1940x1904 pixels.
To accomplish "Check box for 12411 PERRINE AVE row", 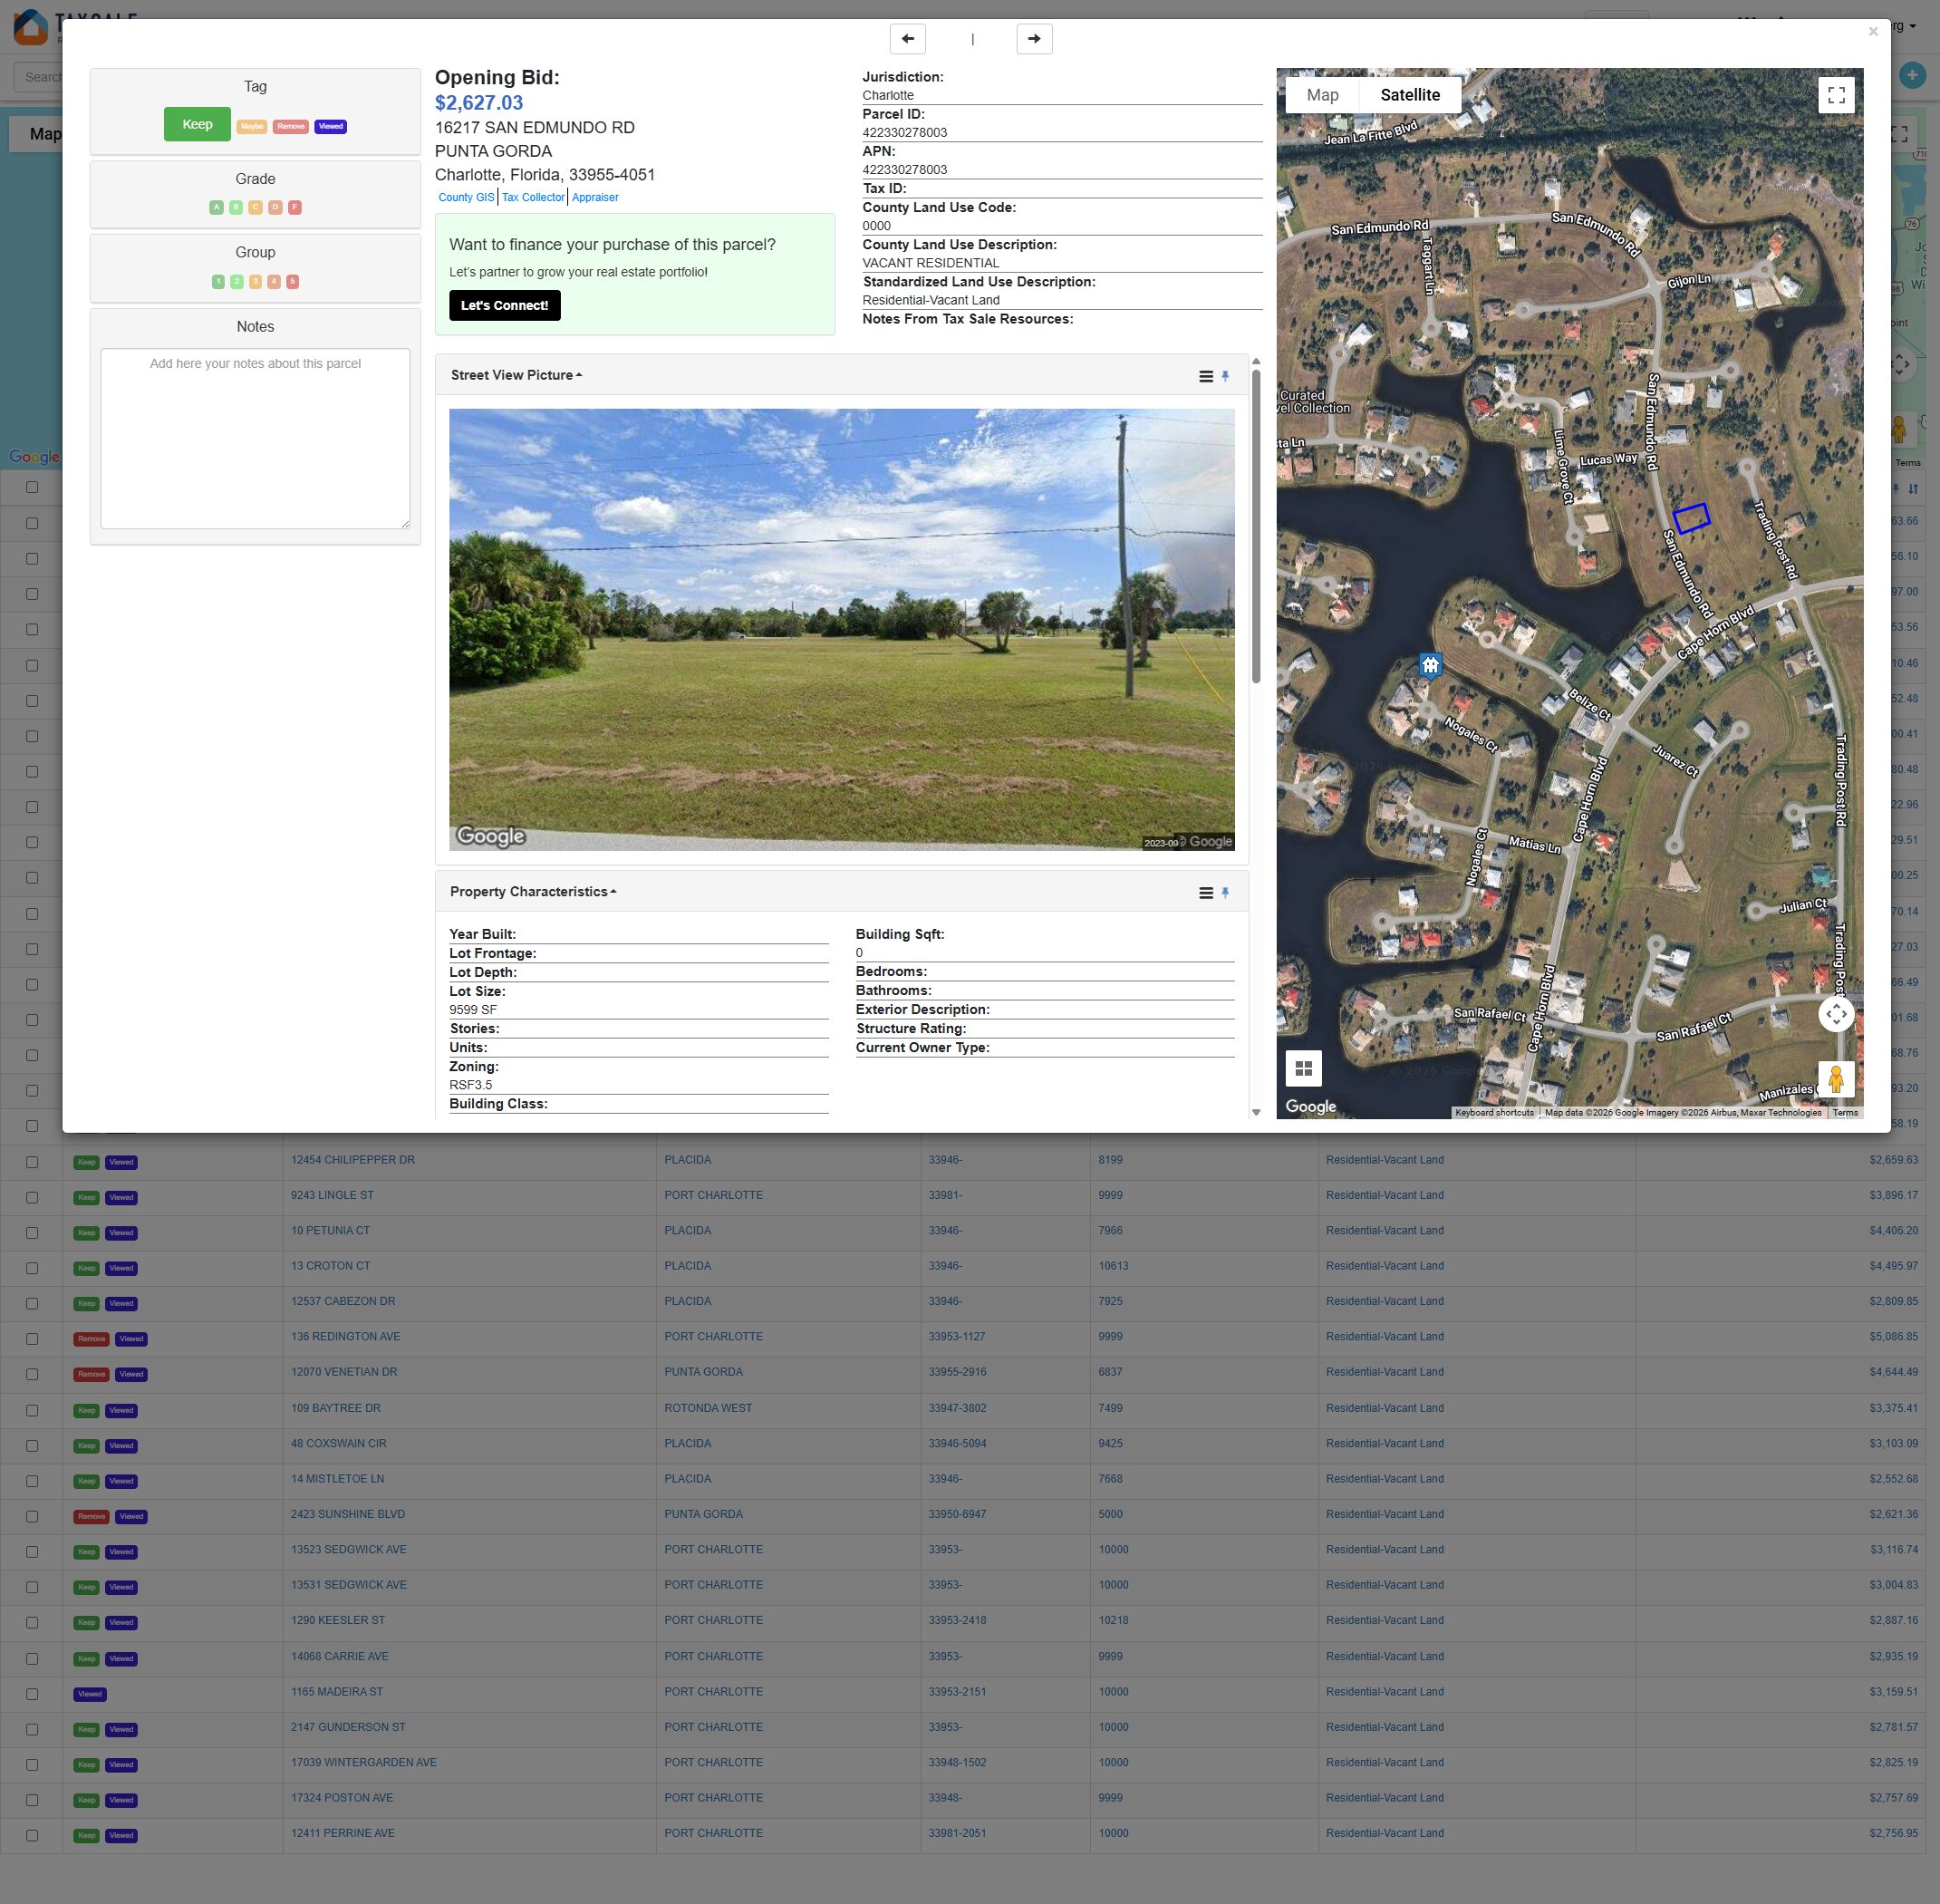I will pyautogui.click(x=32, y=1836).
